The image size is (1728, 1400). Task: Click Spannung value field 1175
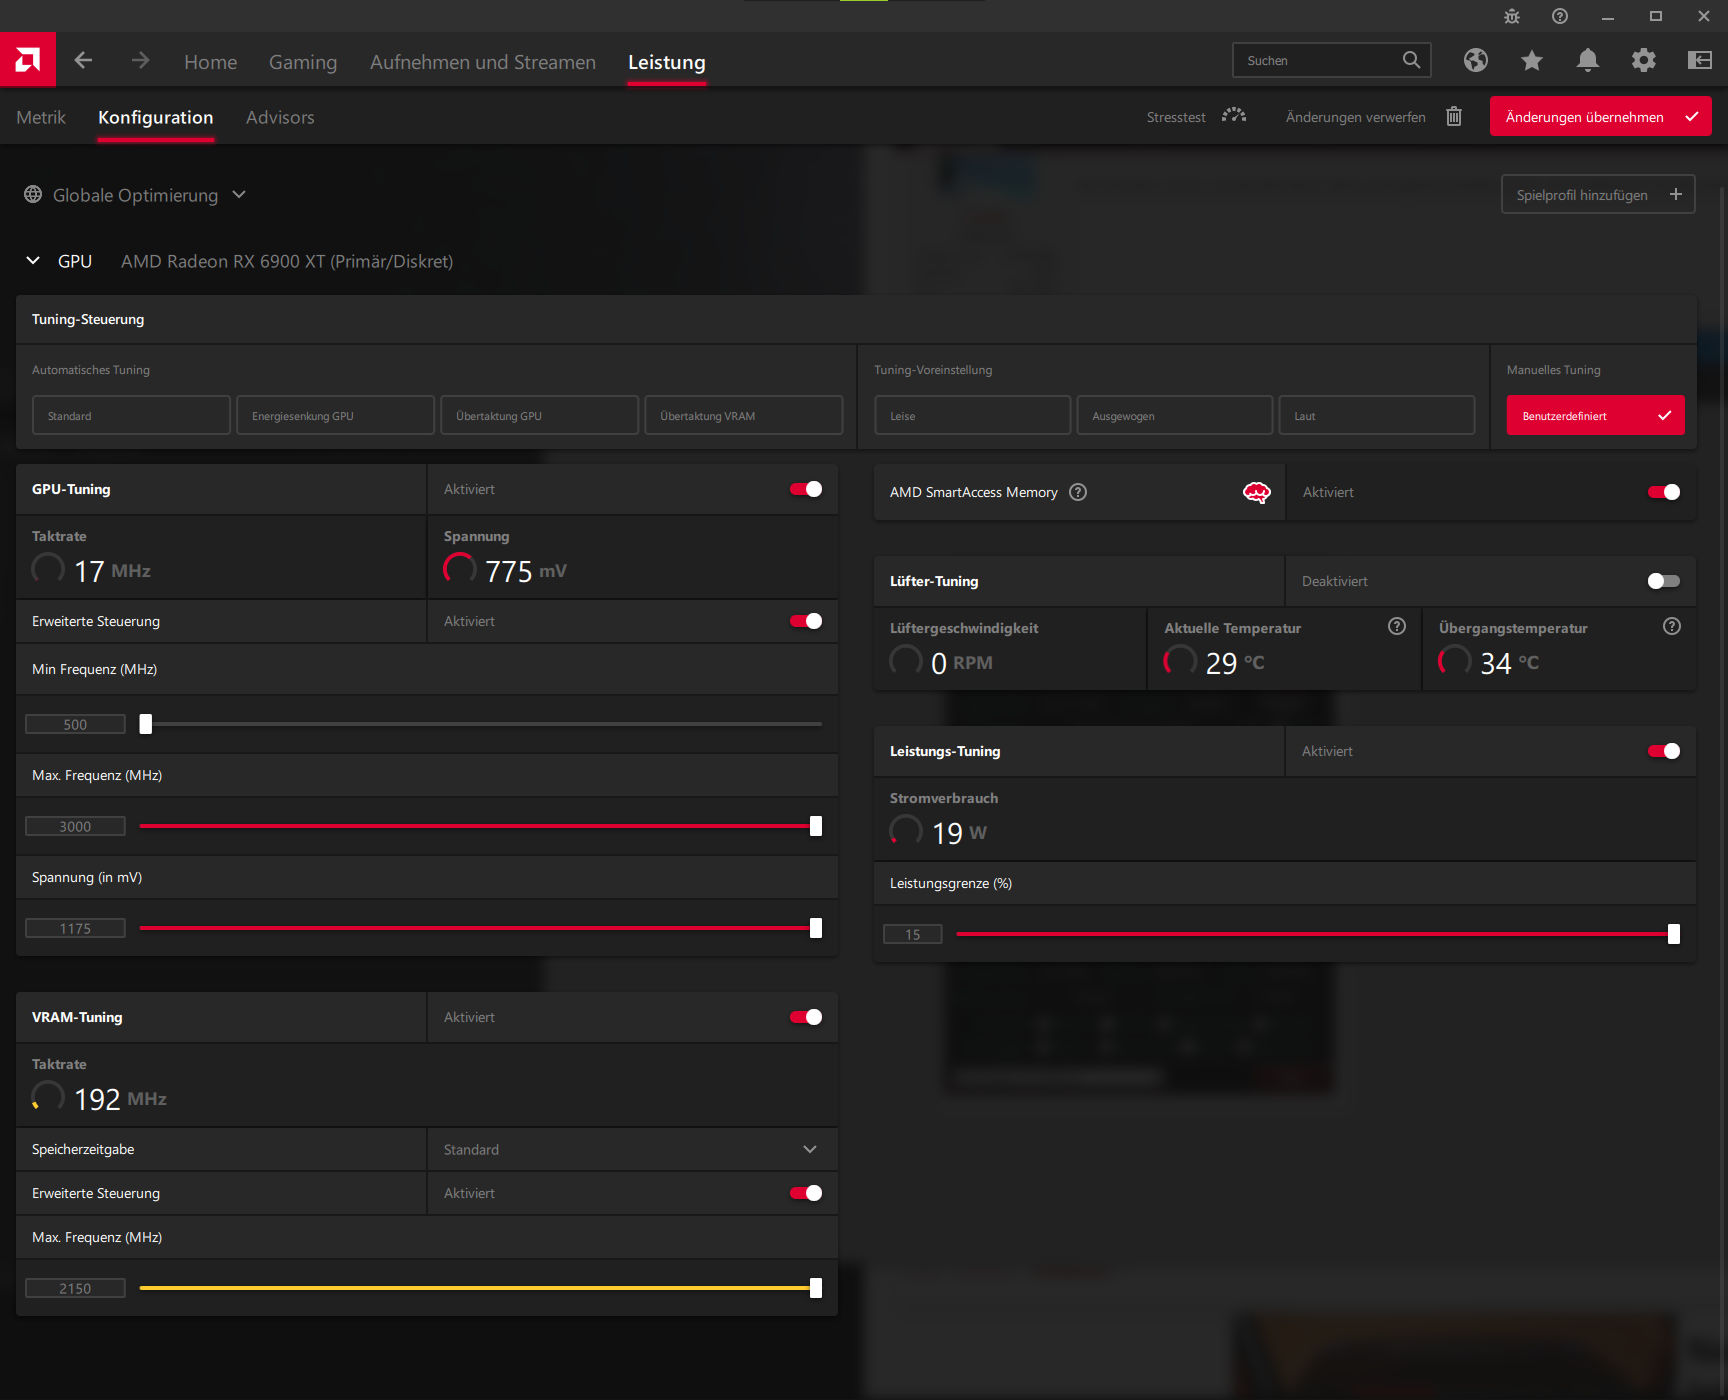[75, 929]
